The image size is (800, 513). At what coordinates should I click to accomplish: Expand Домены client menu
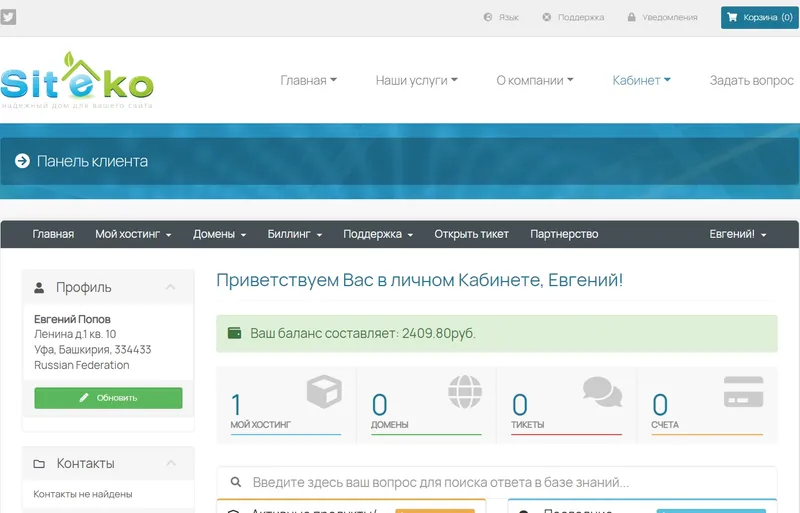coord(219,234)
